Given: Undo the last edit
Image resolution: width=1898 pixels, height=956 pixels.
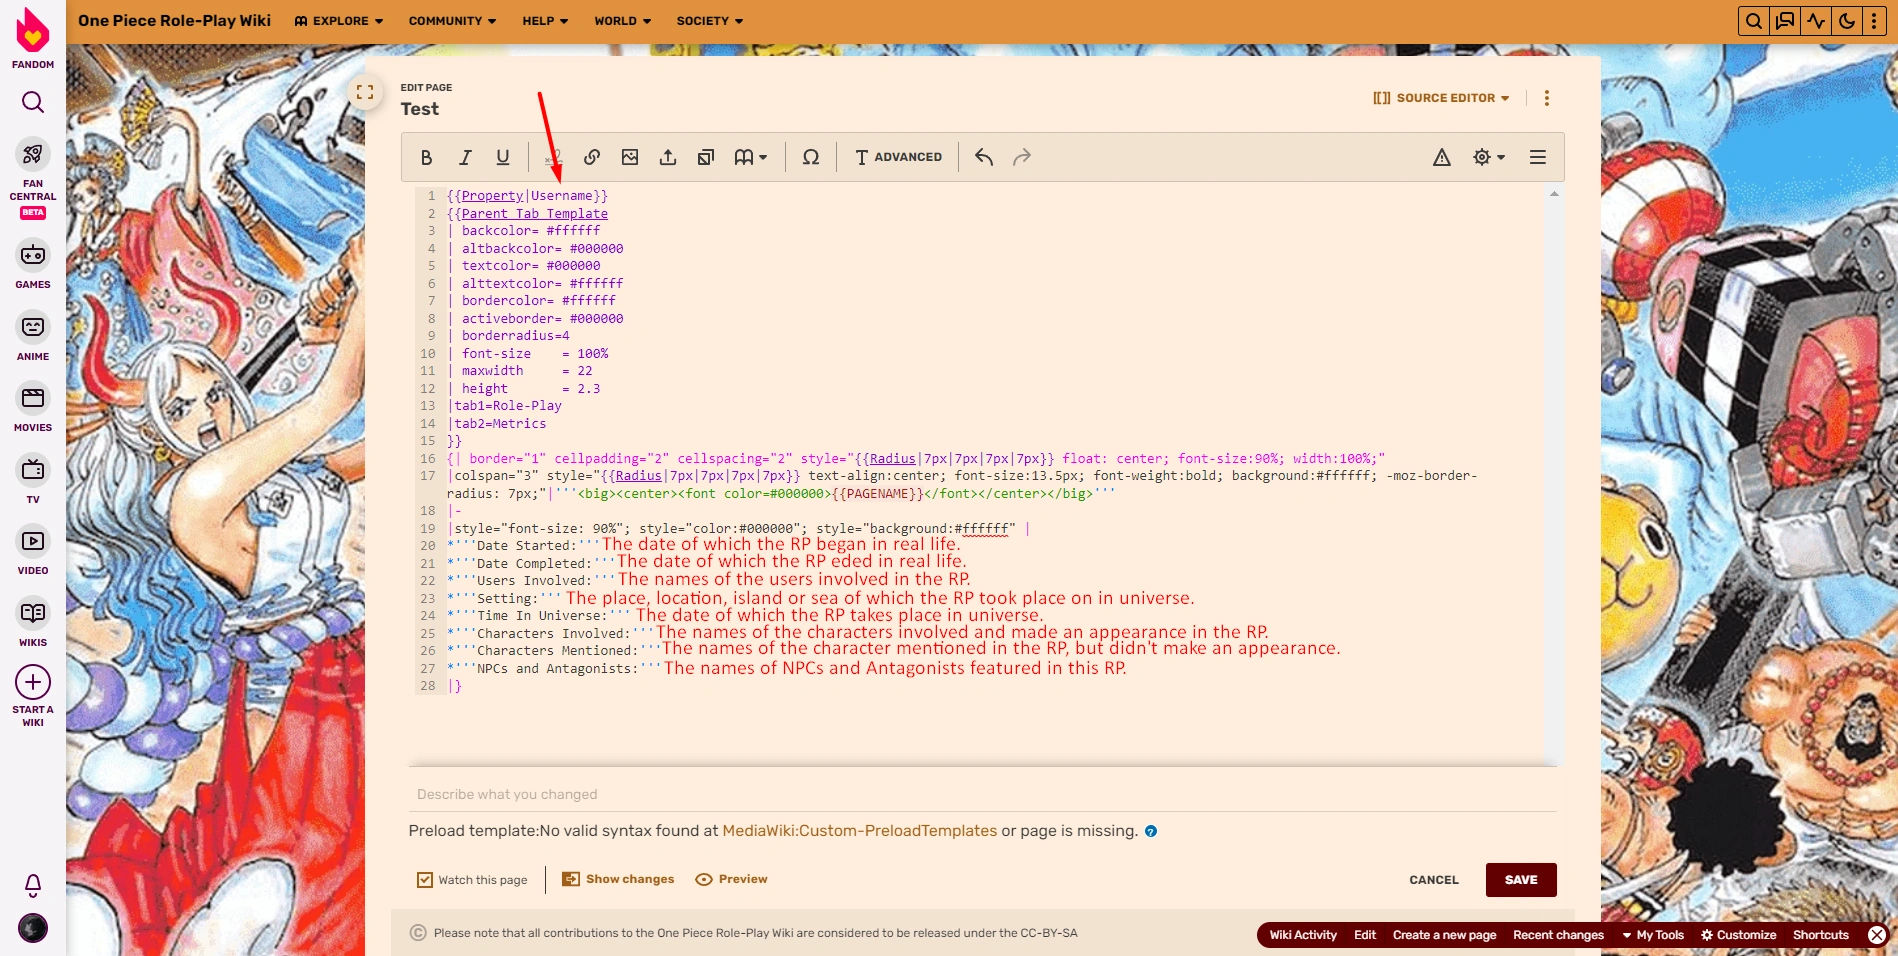Looking at the screenshot, I should click(984, 157).
